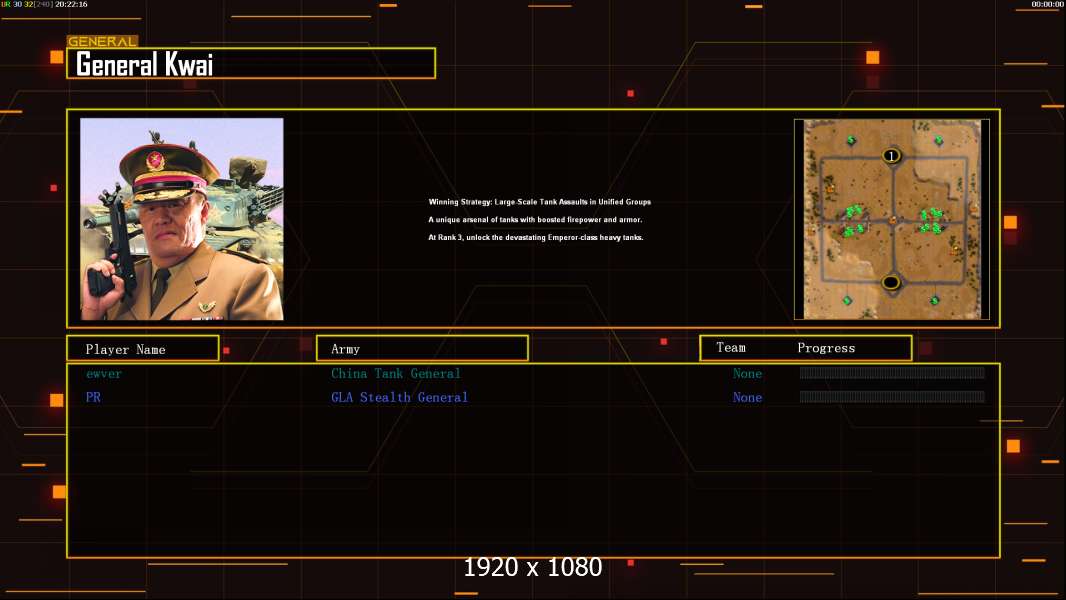Viewport: 1066px width, 600px height.
Task: Click the General Kwai title box
Action: (x=251, y=64)
